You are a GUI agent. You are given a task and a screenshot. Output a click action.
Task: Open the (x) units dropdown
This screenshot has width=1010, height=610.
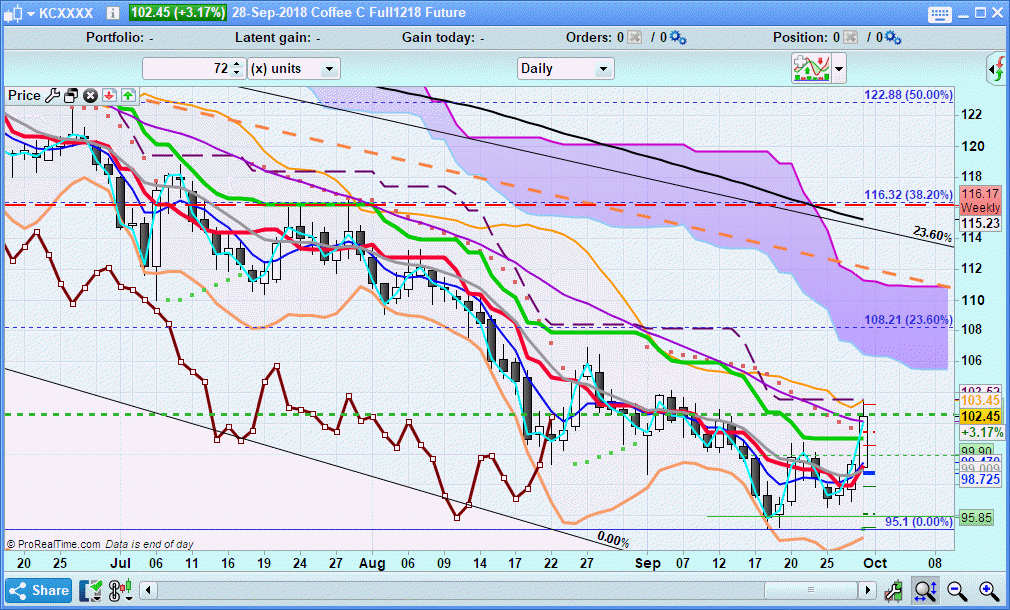(294, 68)
